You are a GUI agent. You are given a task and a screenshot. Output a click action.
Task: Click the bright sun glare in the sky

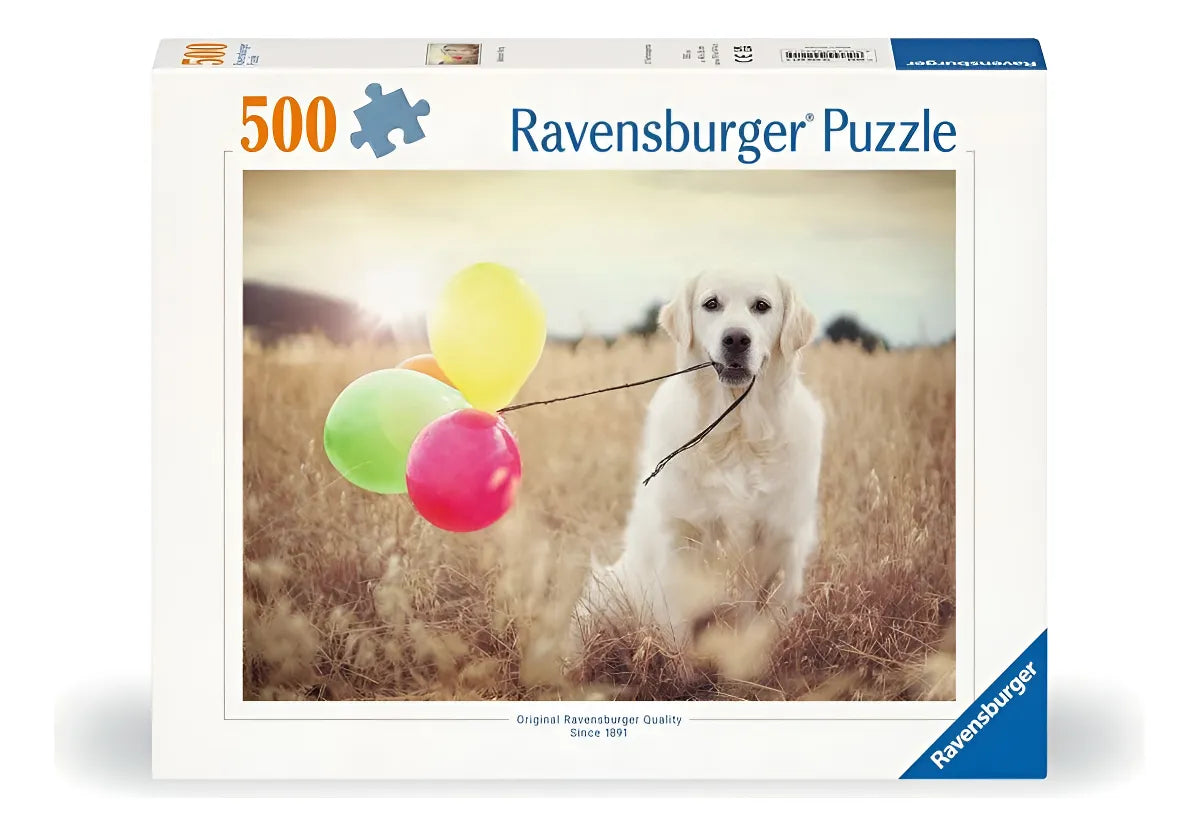pos(392,291)
